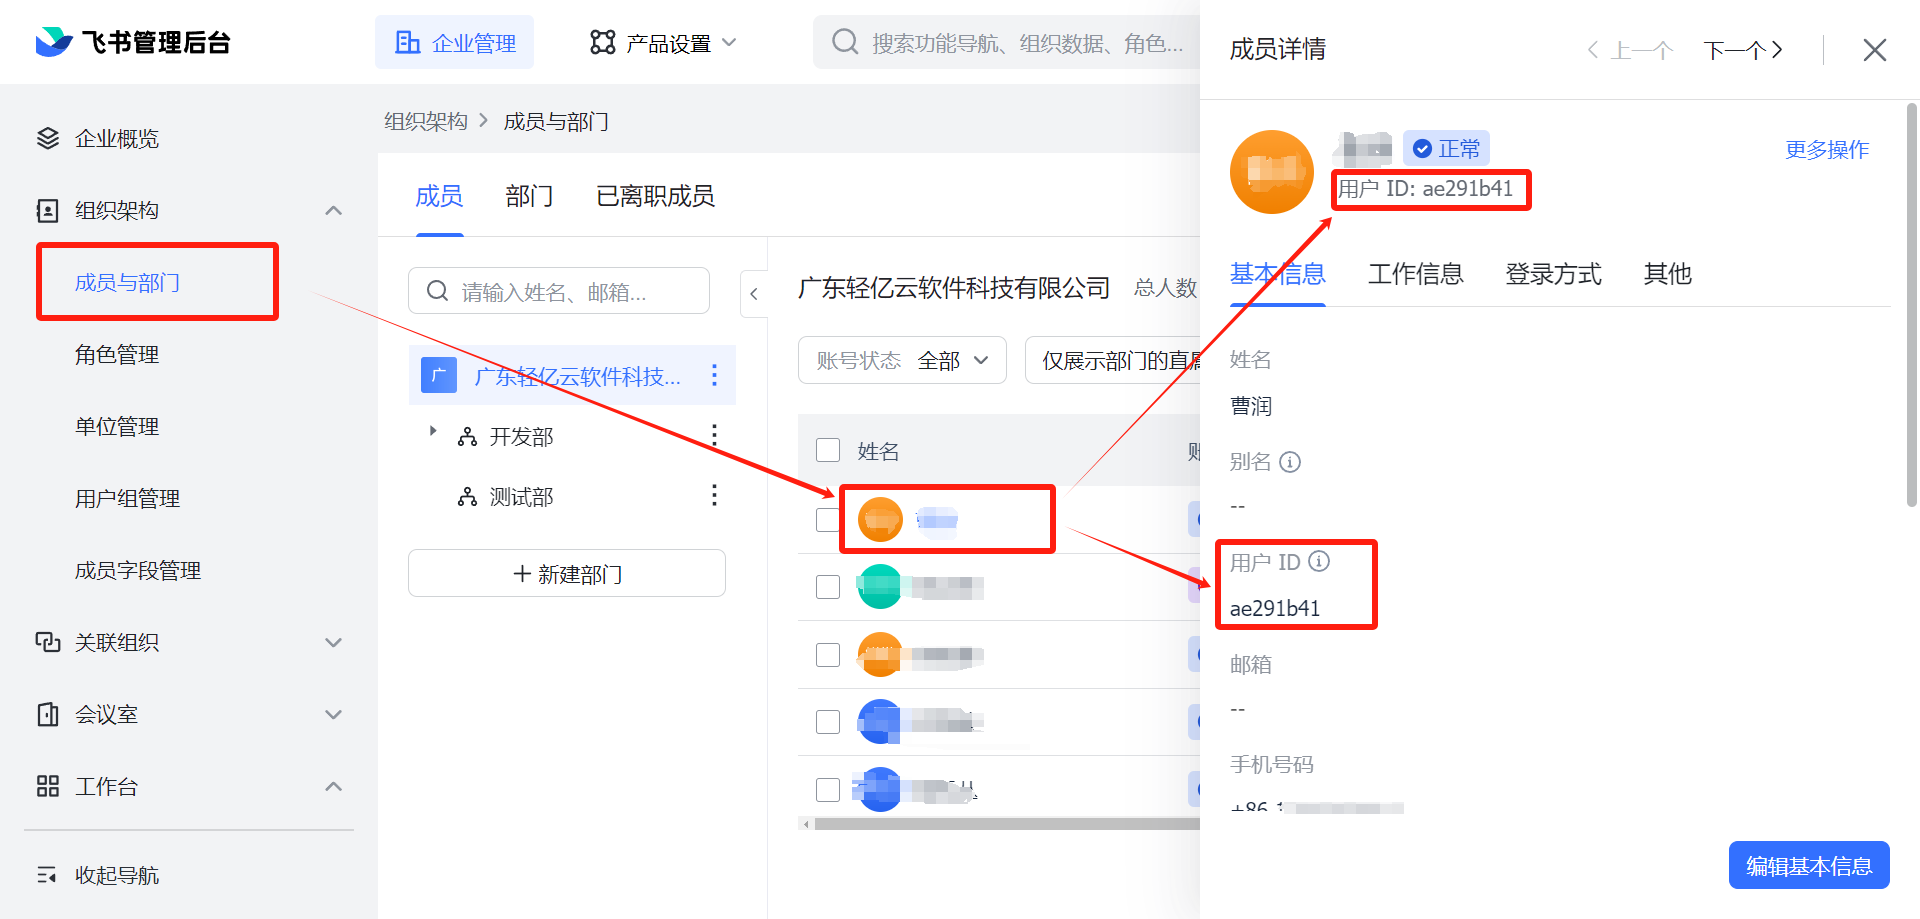1920x919 pixels.
Task: Click the 企业管理 building icon
Action: [408, 42]
